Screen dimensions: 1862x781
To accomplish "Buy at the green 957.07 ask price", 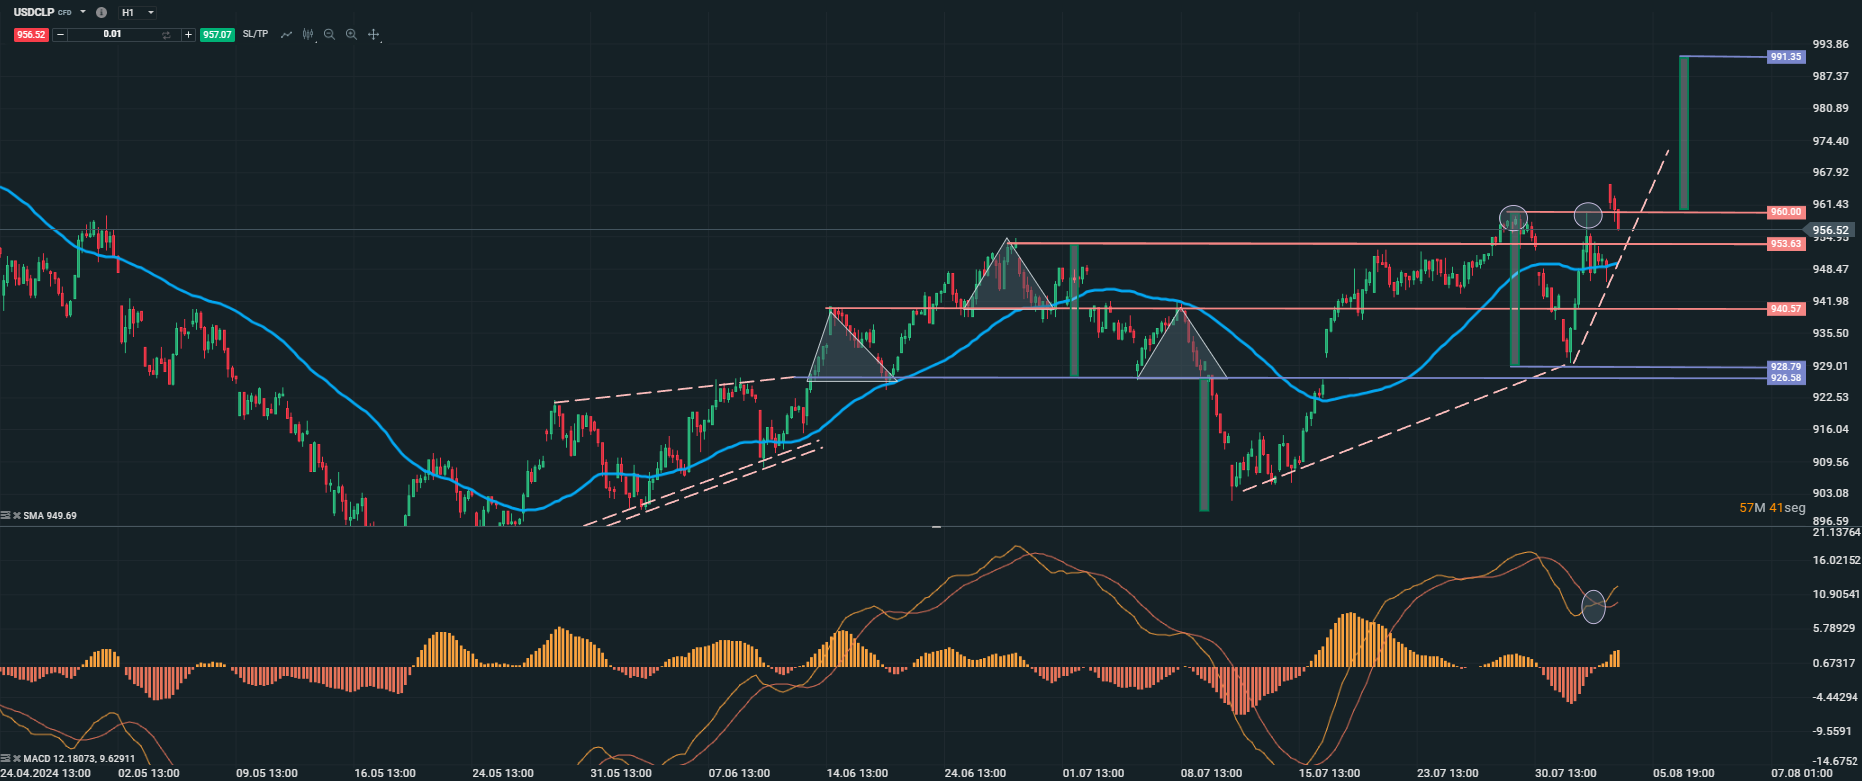I will [x=217, y=35].
